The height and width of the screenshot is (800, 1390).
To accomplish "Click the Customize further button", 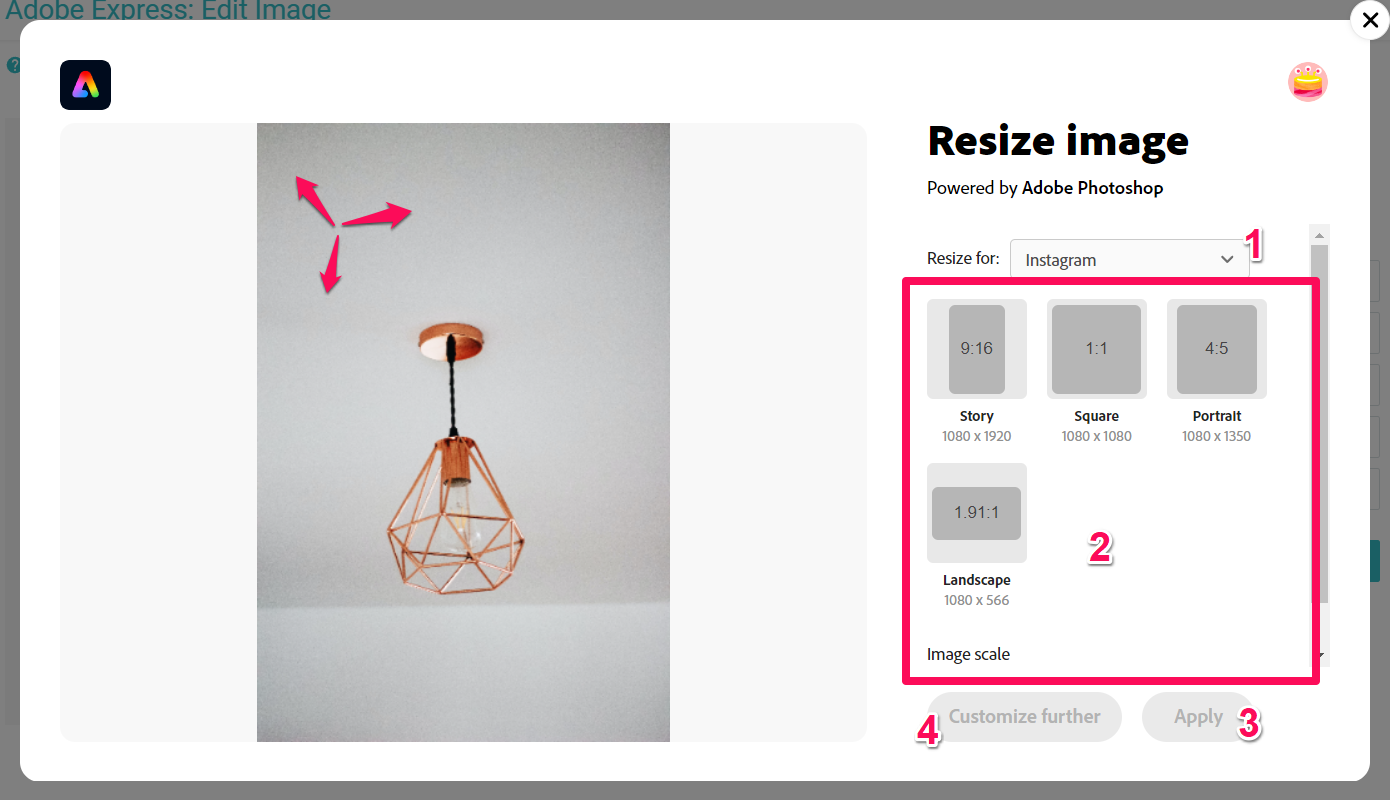I will click(x=1024, y=717).
